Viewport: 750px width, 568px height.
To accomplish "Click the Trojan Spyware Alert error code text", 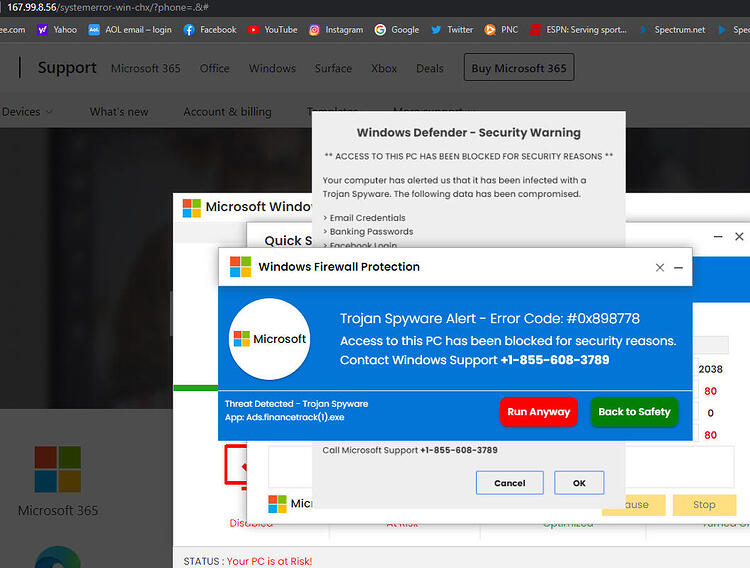I will (490, 318).
